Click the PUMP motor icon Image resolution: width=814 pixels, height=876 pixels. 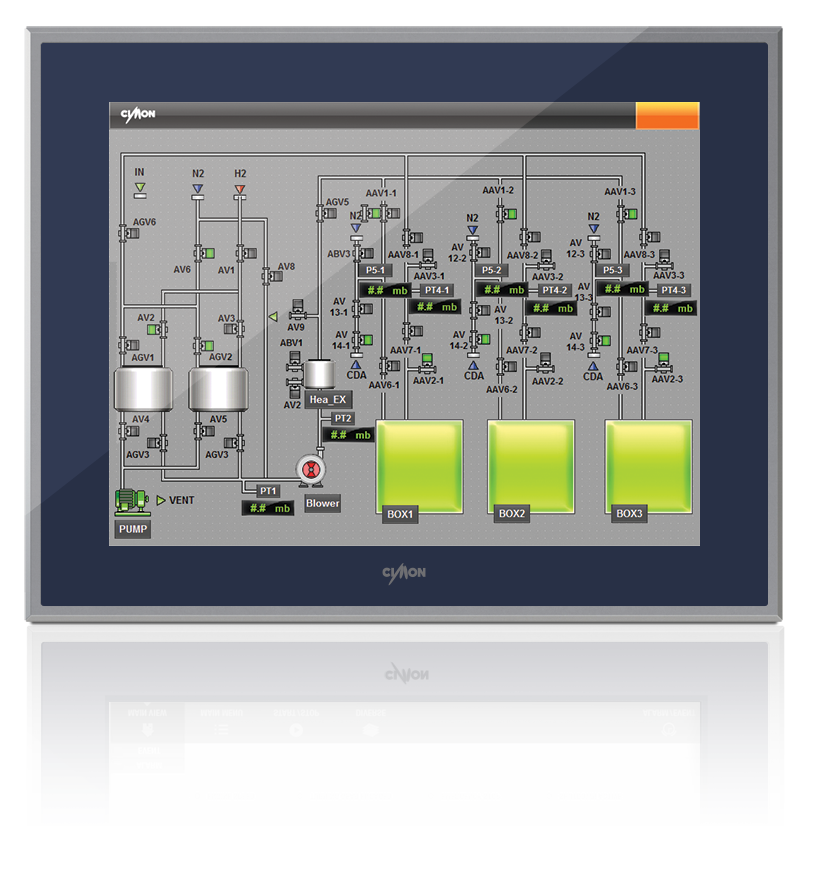click(x=130, y=500)
